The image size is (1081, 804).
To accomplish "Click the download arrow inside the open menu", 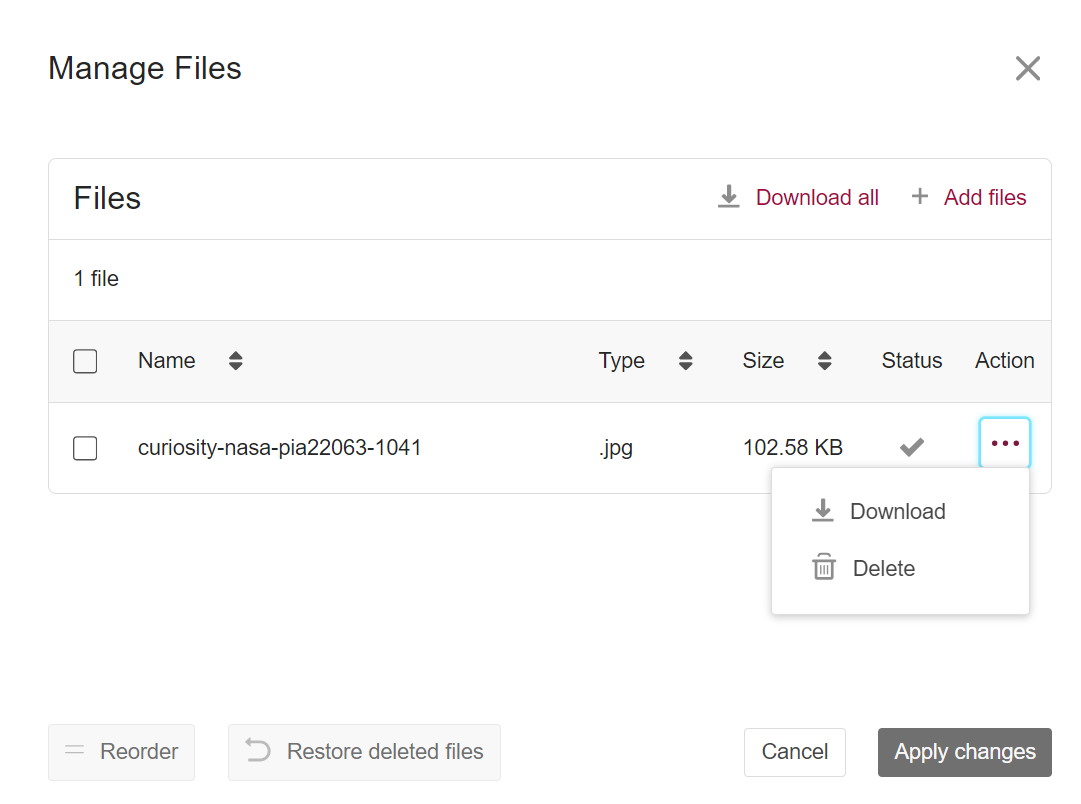I will pyautogui.click(x=823, y=510).
